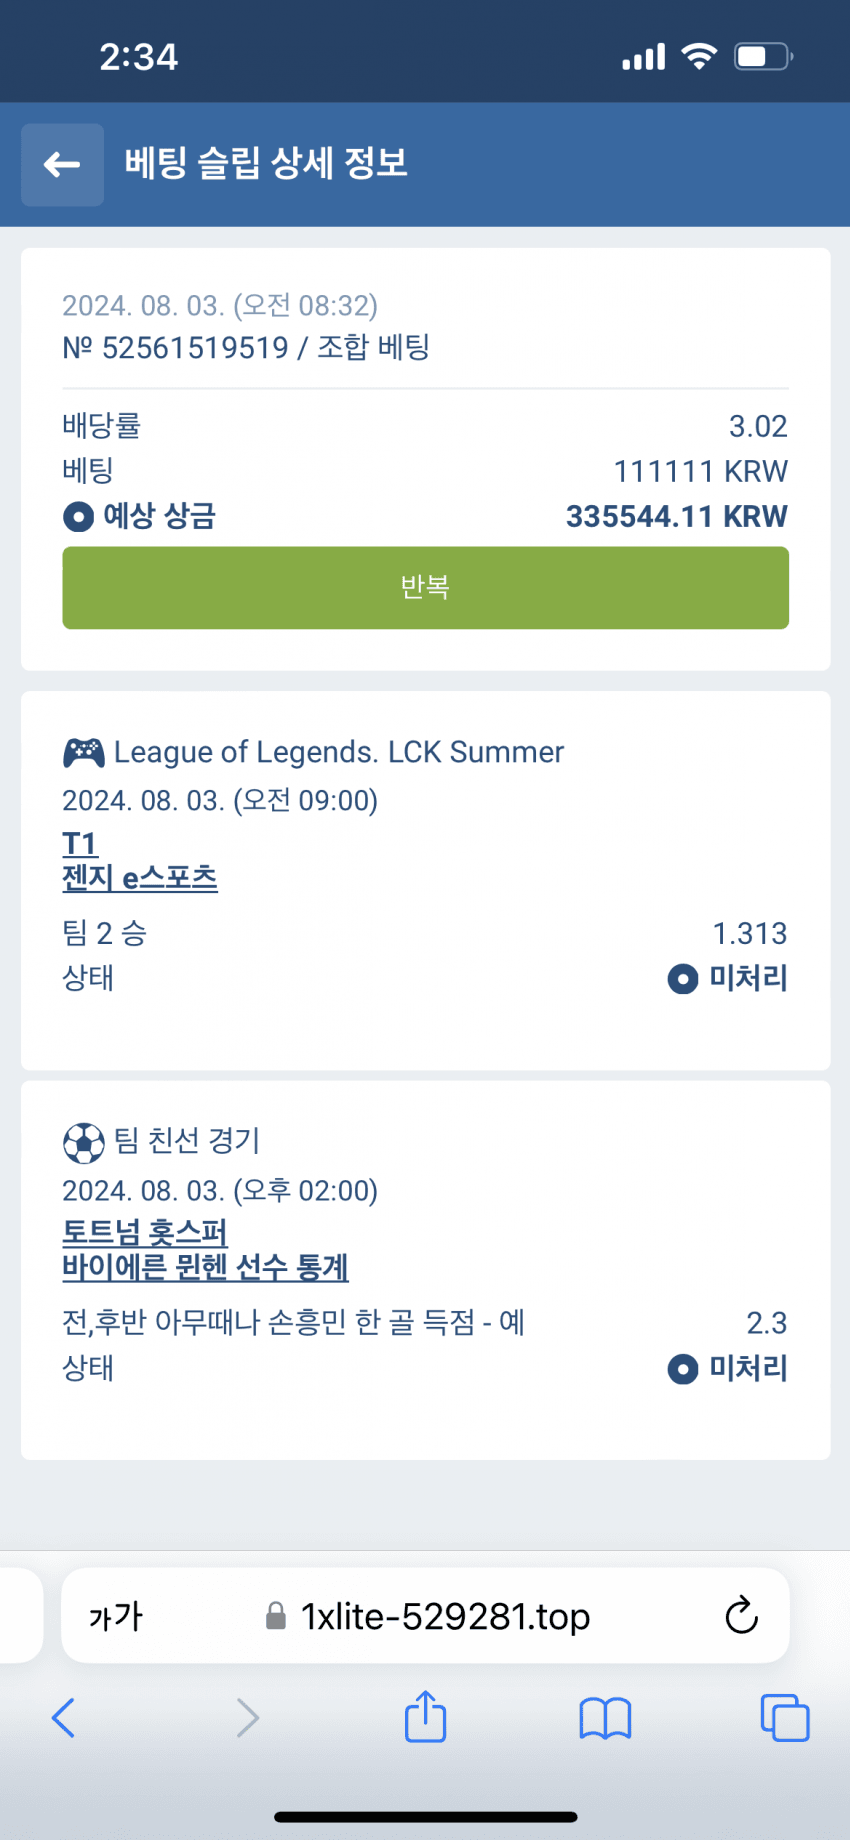Open the T1 team link

pos(80,843)
